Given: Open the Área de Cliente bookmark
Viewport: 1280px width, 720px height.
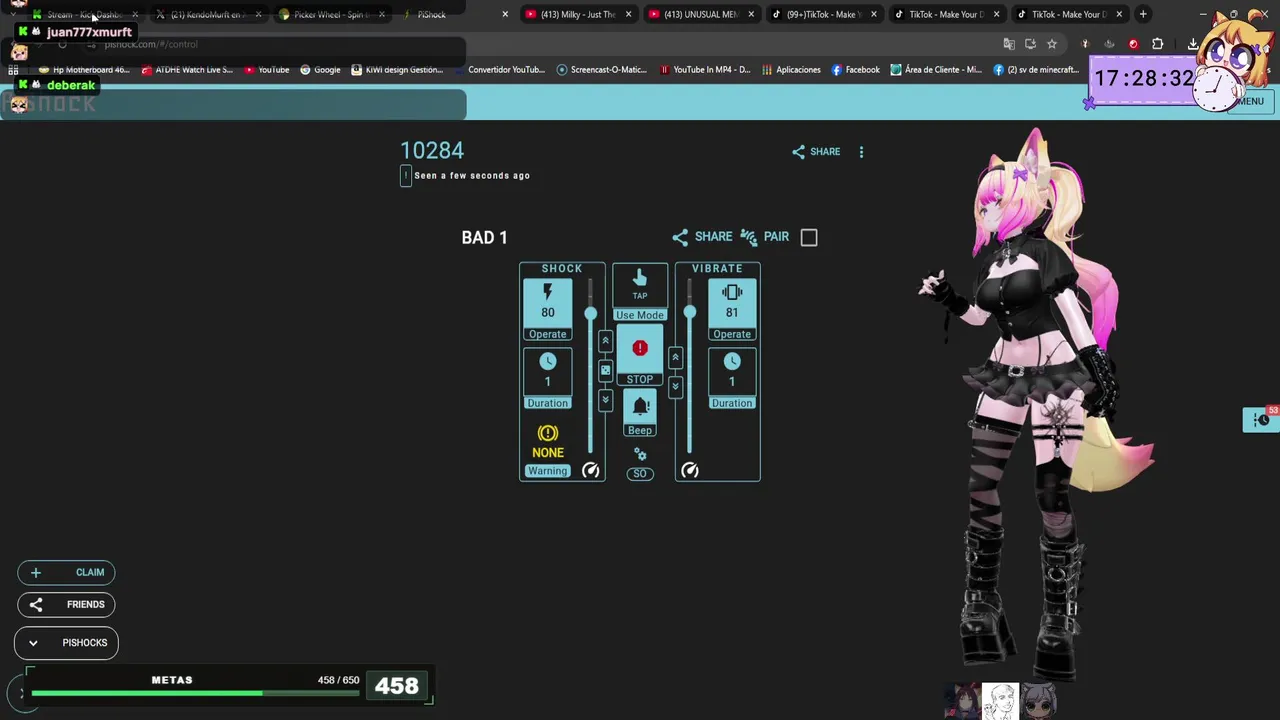Looking at the screenshot, I should 936,70.
